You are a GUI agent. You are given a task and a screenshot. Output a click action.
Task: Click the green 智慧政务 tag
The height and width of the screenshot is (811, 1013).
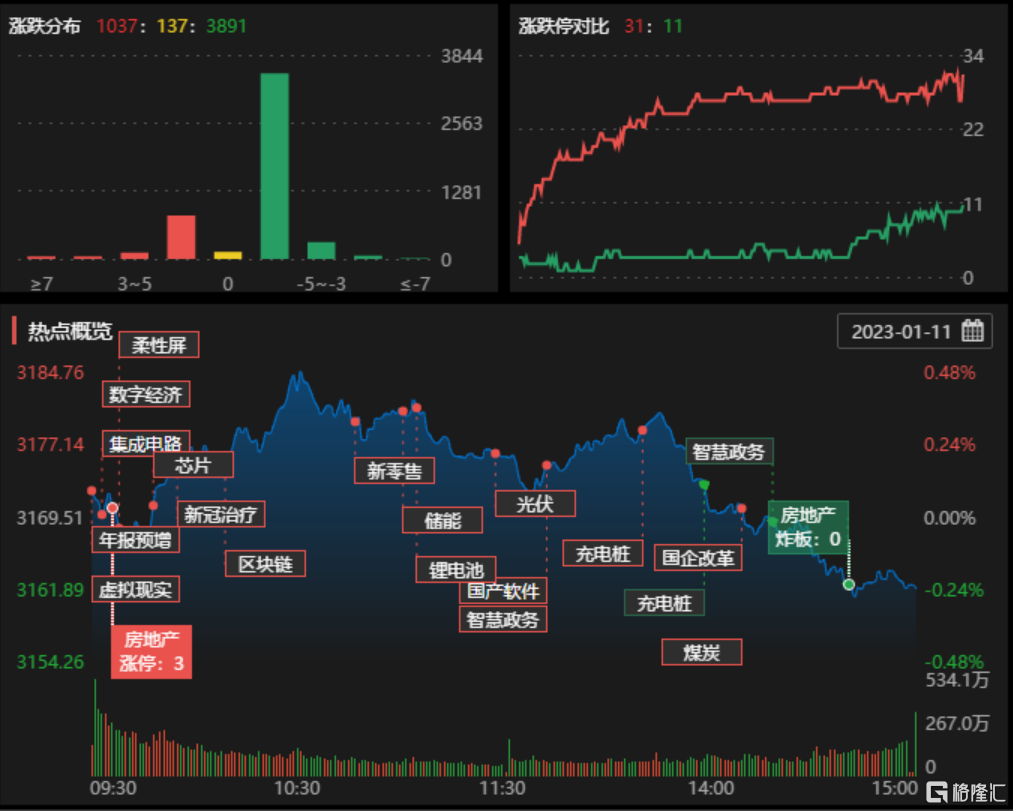729,452
